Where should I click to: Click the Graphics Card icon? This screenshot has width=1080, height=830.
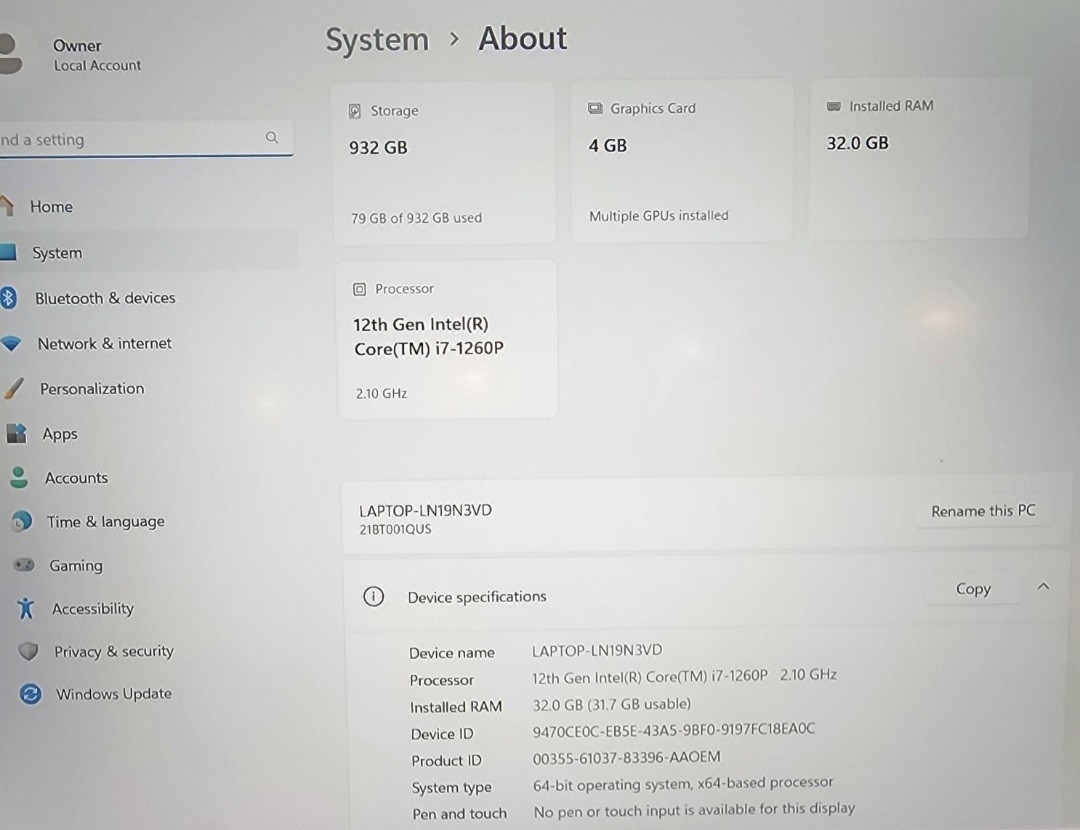(595, 108)
